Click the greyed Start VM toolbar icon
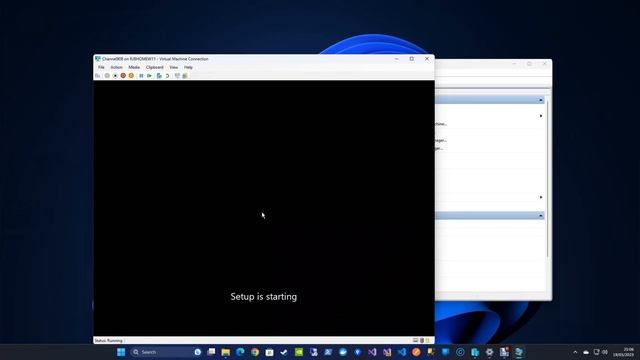Screen dimensions: 640x360 (x=107, y=76)
